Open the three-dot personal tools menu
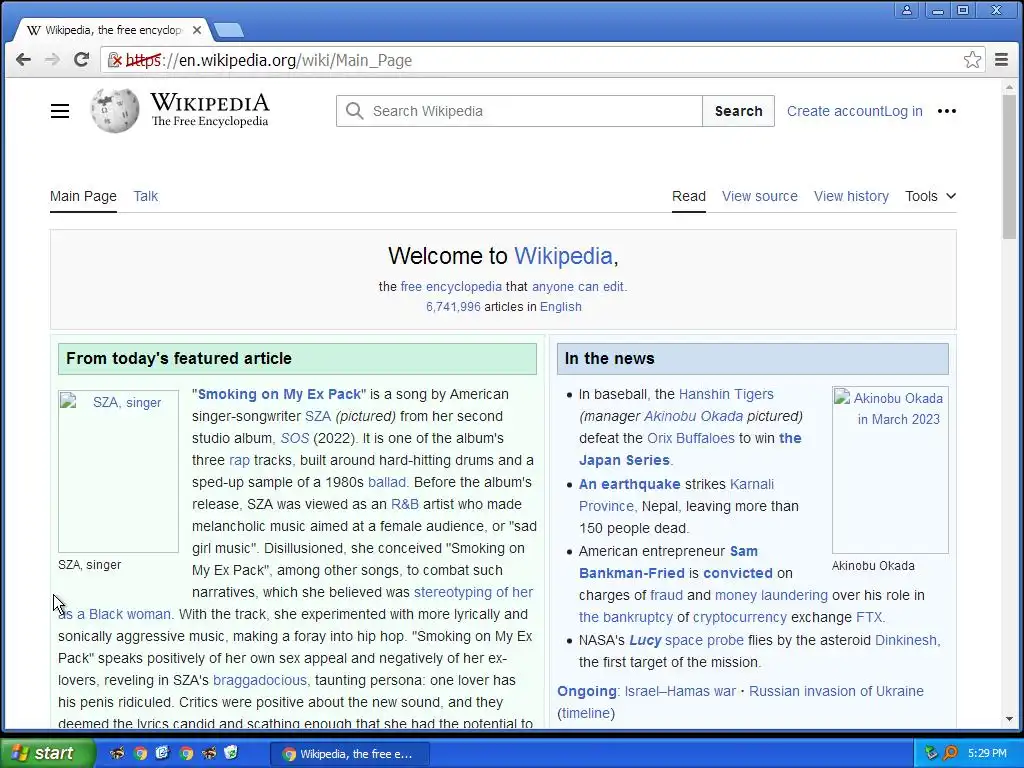This screenshot has width=1024, height=768. coord(947,111)
